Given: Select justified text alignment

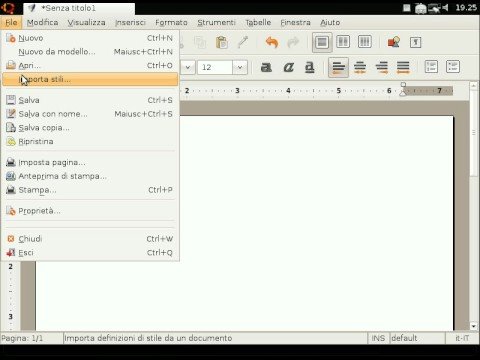Looking at the screenshot, I should tap(403, 67).
